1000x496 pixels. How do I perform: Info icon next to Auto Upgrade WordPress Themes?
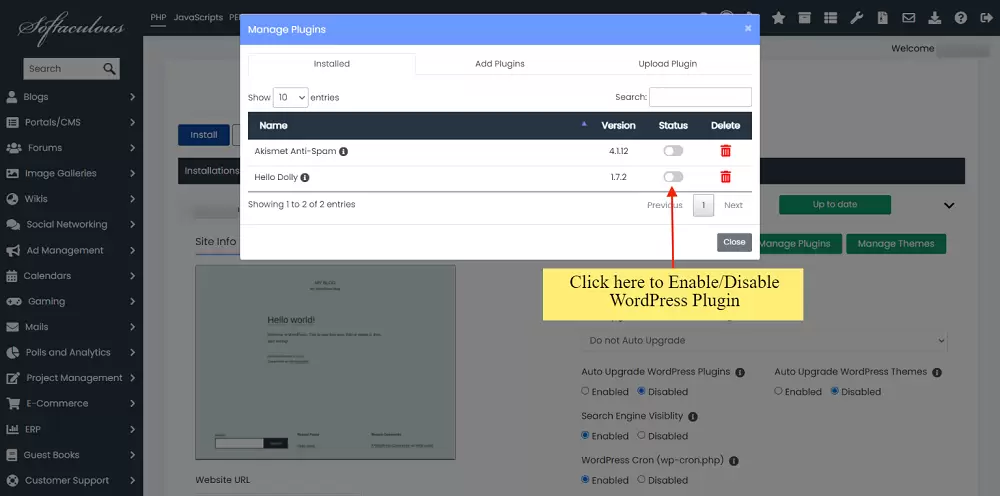pyautogui.click(x=936, y=372)
